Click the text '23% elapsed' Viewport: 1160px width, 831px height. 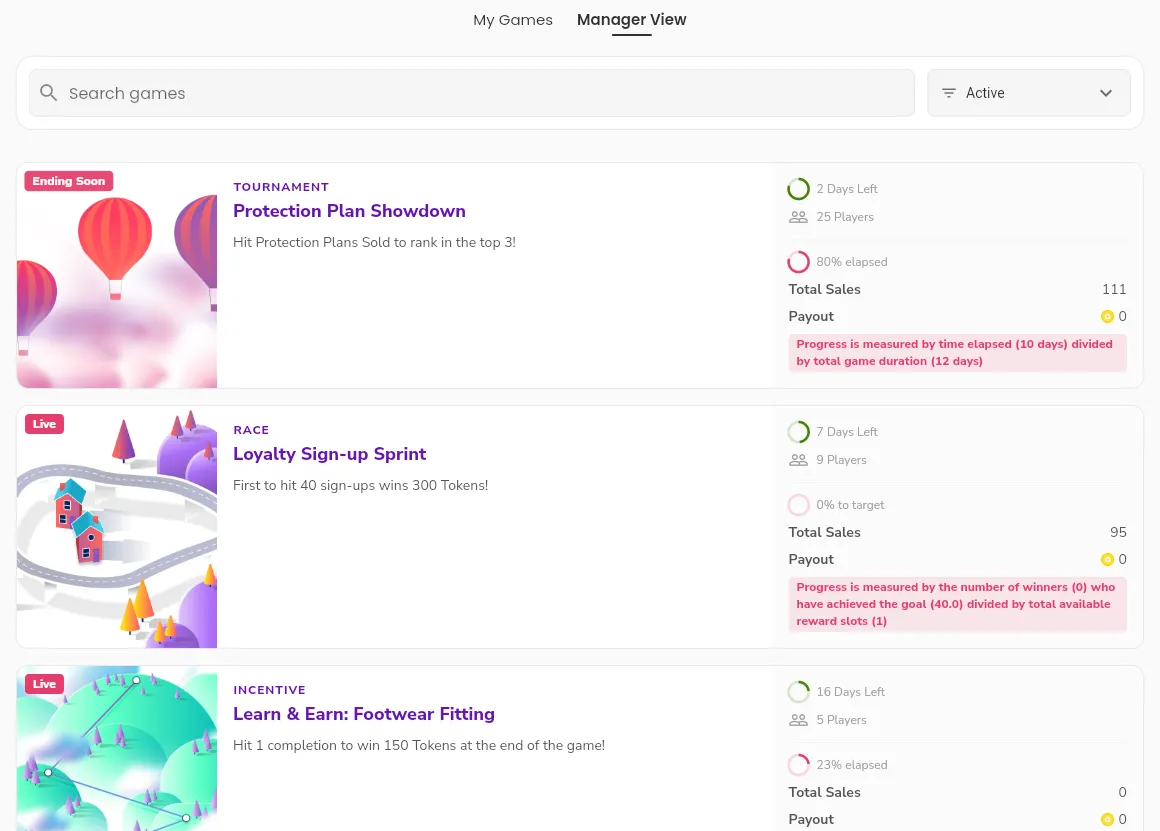[852, 764]
